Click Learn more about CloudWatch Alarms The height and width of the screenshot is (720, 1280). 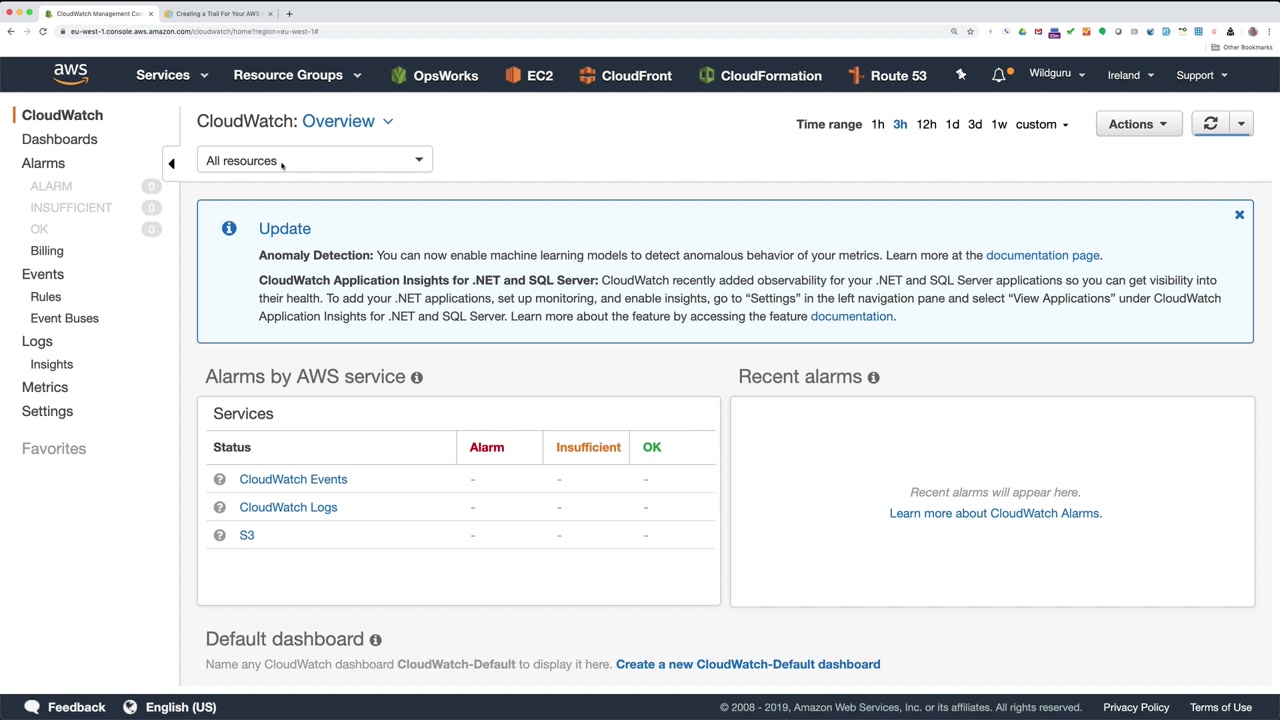point(995,513)
